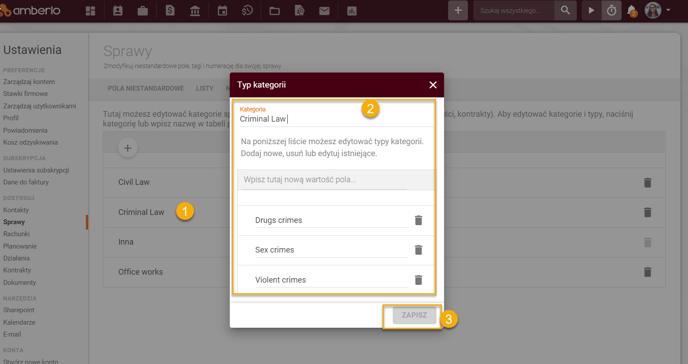Open the time history clock icon
Image resolution: width=688 pixels, height=364 pixels.
coord(247,11)
